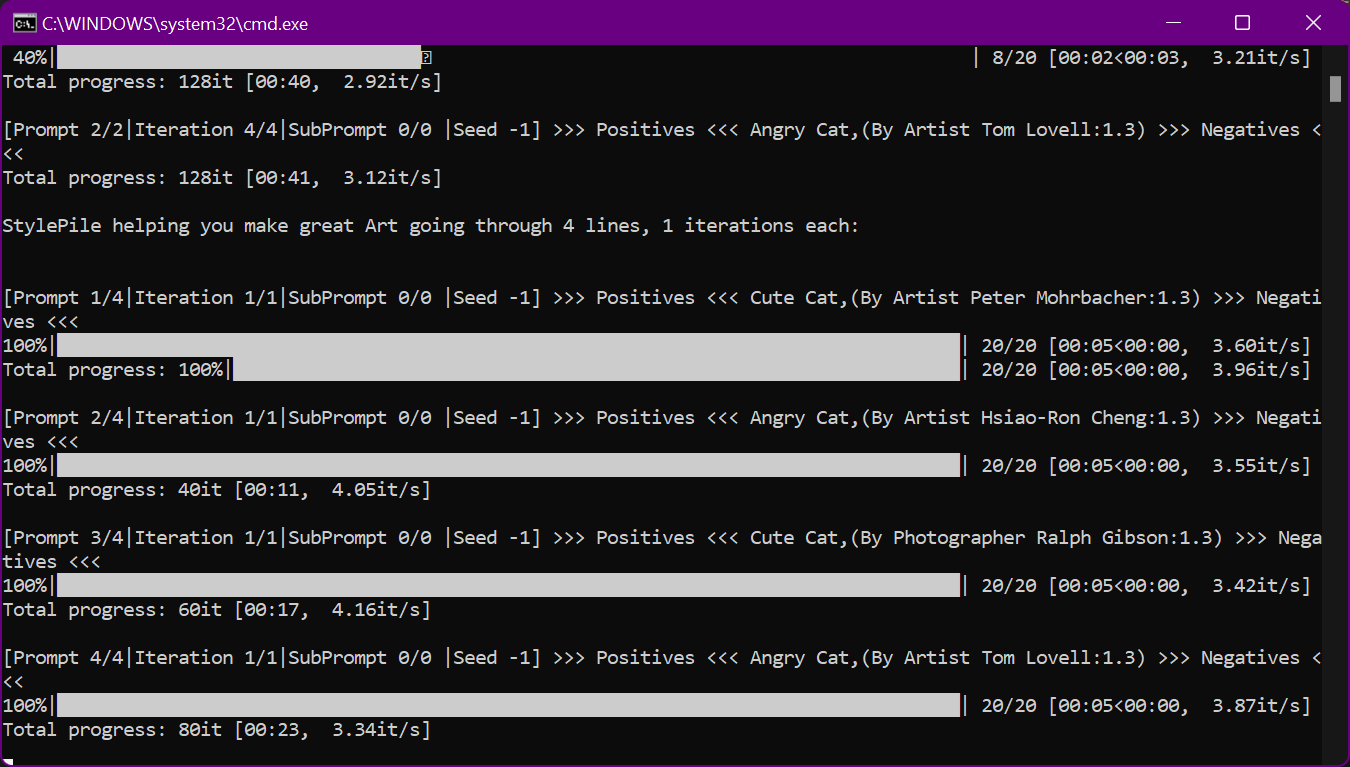Click the '[Prompt 1/4|Iteration 1/1' Cute Cat line
Image resolution: width=1350 pixels, height=767 pixels.
coord(662,309)
